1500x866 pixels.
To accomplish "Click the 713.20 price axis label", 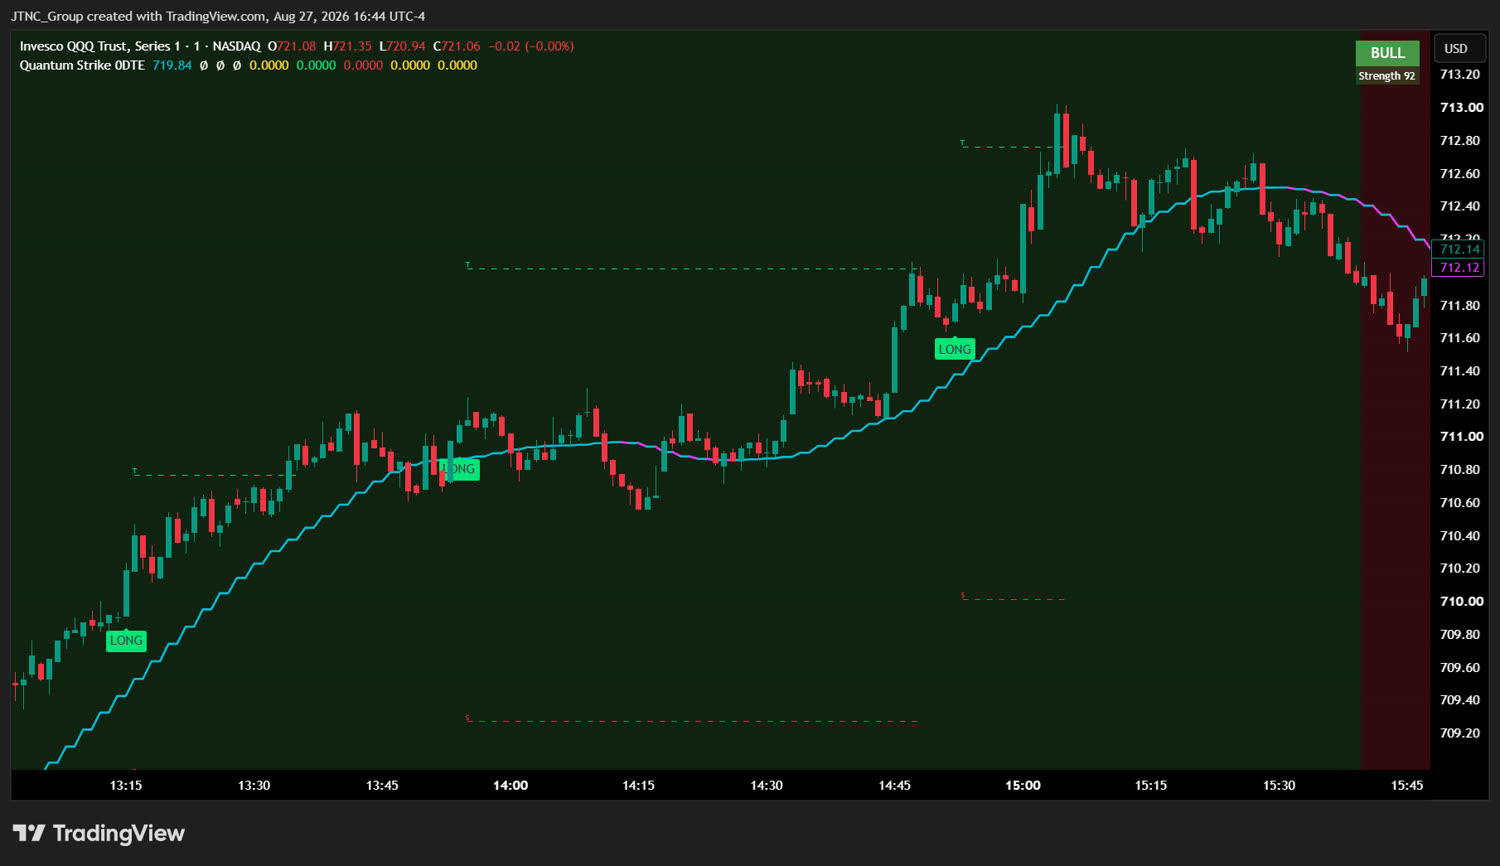I will point(1460,75).
